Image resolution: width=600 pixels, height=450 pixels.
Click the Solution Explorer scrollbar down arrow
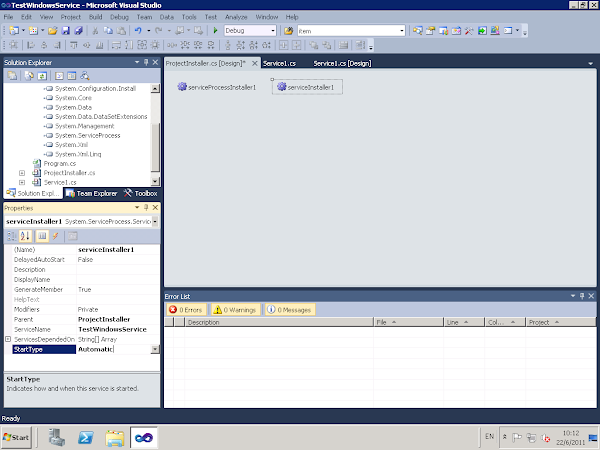coord(155,181)
